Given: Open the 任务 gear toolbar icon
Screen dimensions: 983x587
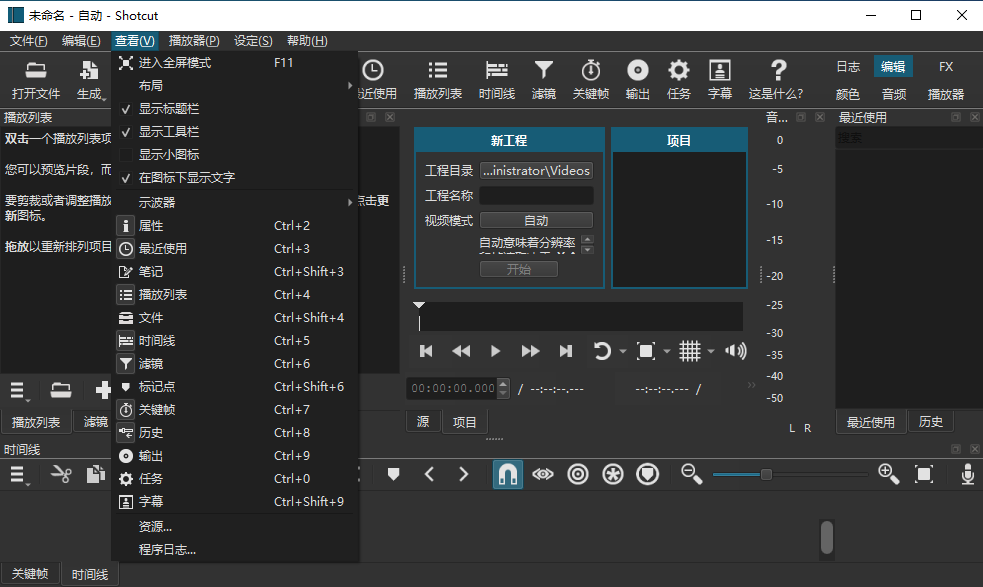Looking at the screenshot, I should click(x=678, y=80).
